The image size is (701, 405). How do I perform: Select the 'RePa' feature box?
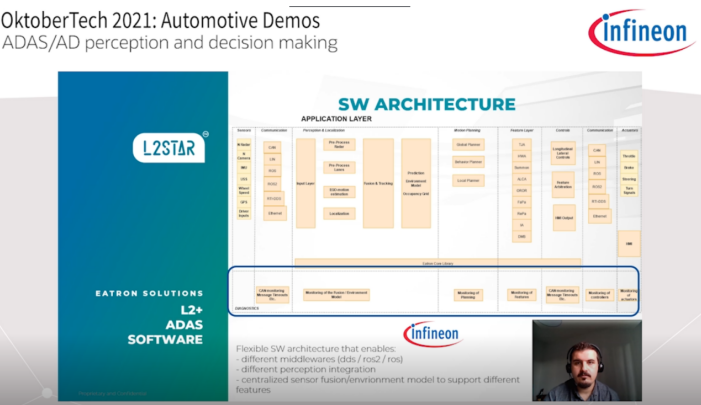click(x=522, y=214)
